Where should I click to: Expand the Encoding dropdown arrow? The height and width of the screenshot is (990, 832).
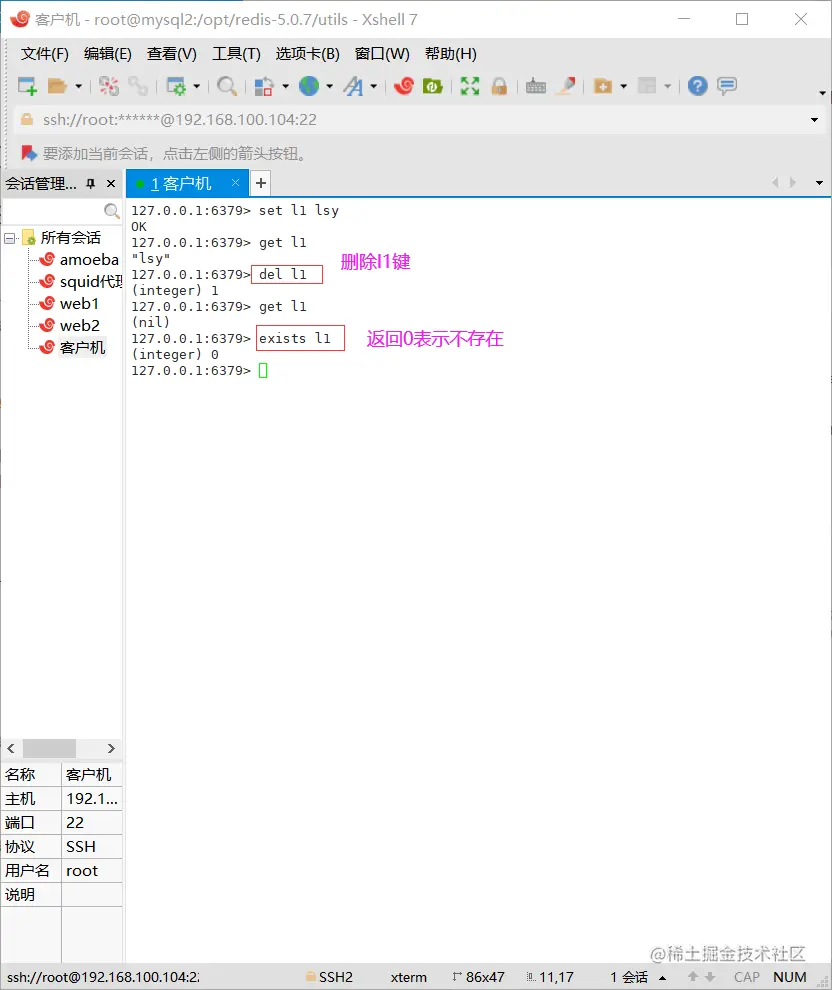coord(329,86)
